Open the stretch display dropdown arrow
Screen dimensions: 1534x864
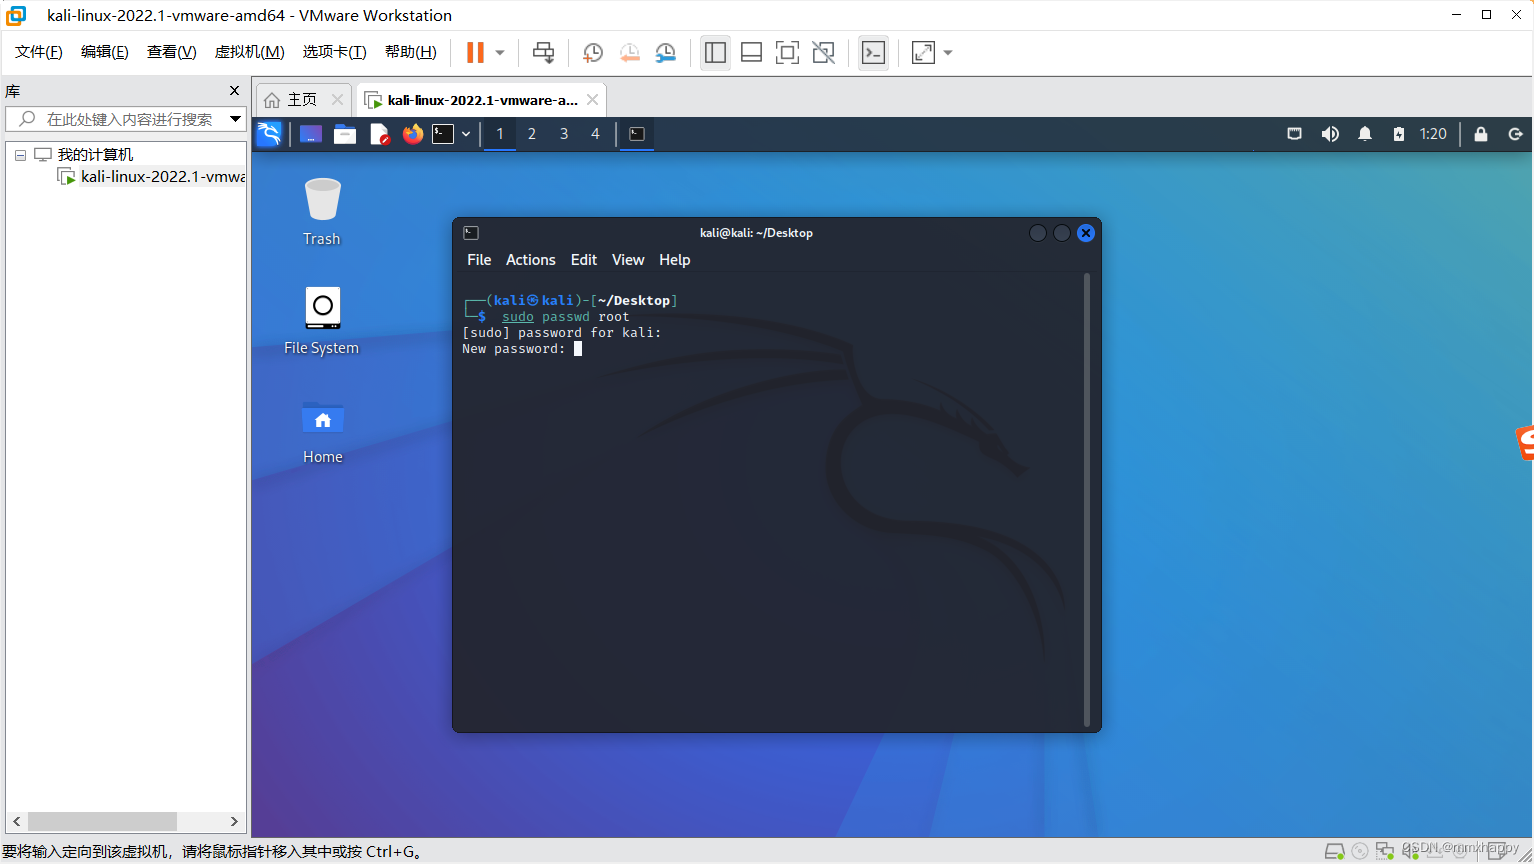tap(948, 53)
